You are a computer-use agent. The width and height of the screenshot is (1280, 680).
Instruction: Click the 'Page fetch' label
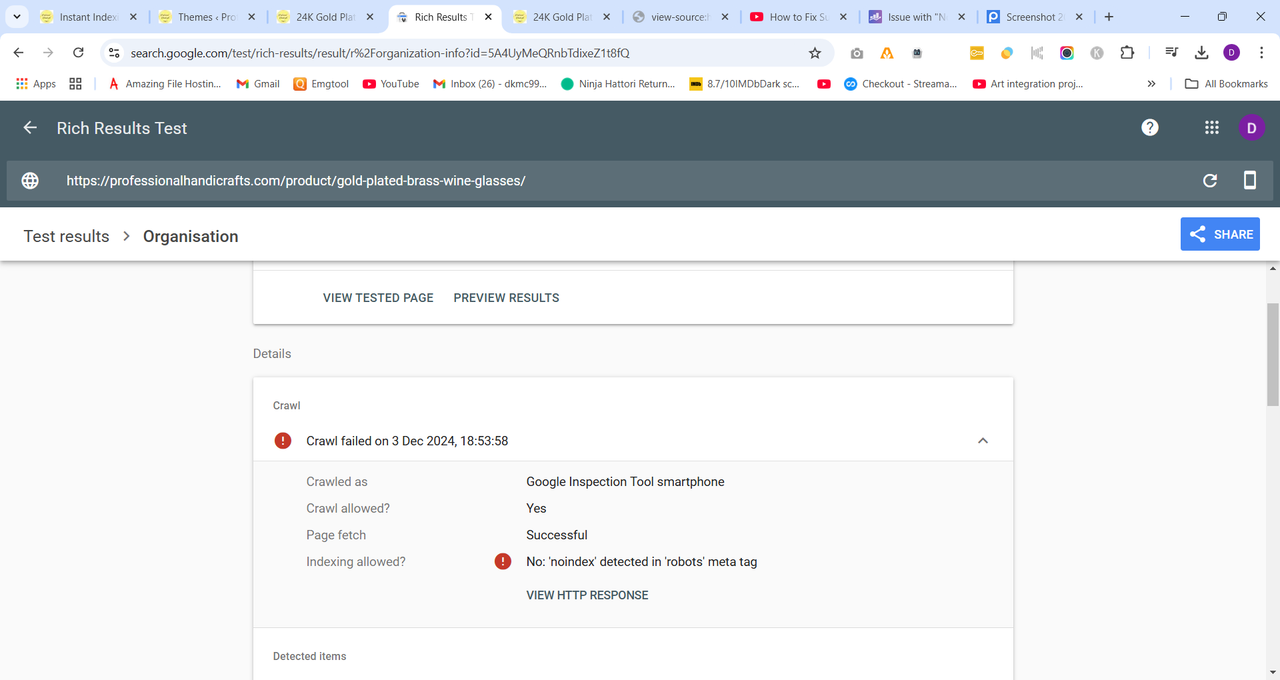336,535
